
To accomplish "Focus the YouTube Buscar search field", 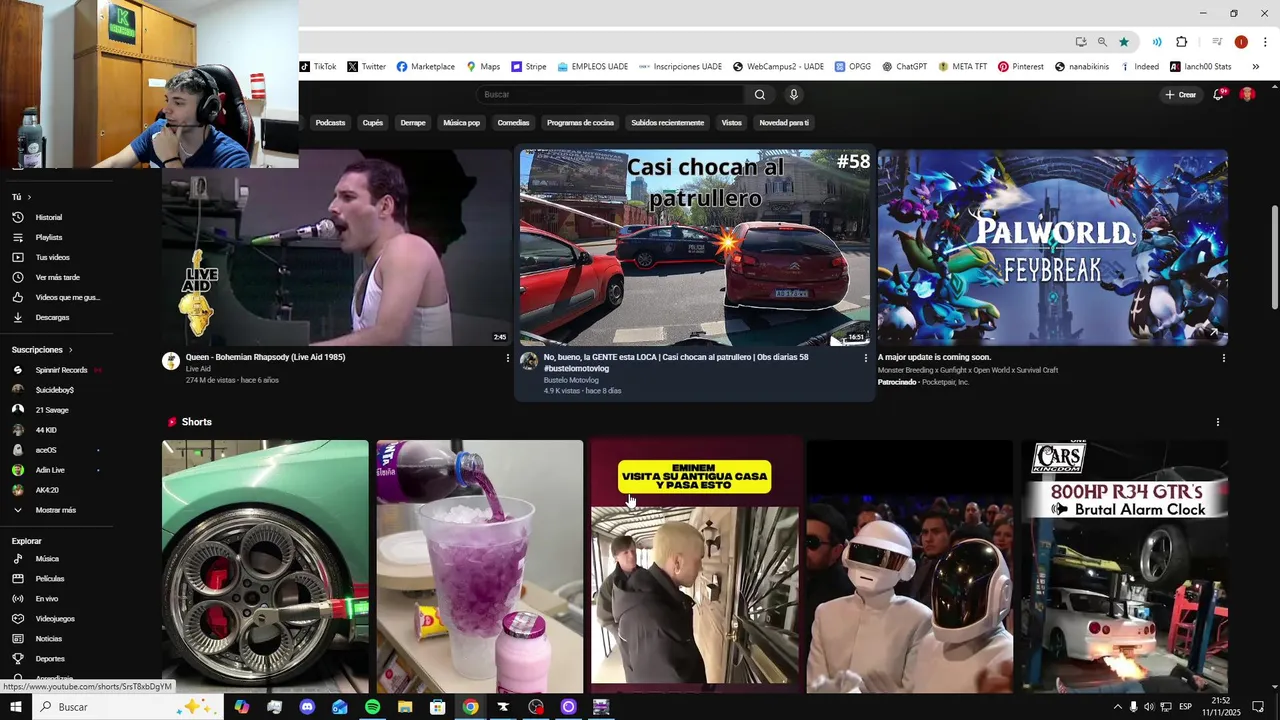I will coord(610,95).
